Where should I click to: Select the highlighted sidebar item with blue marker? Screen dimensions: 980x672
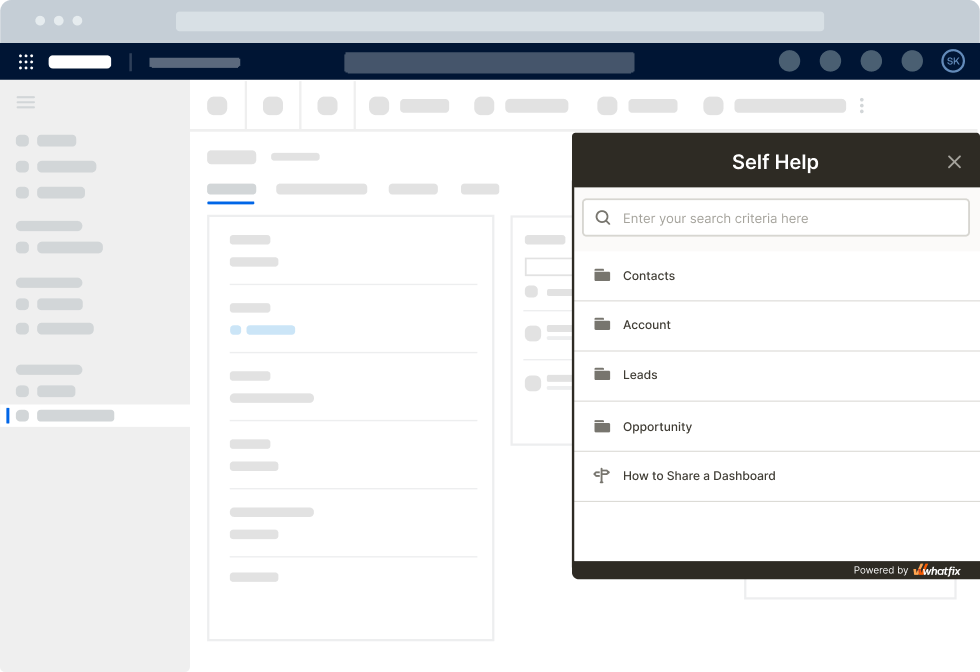(95, 416)
